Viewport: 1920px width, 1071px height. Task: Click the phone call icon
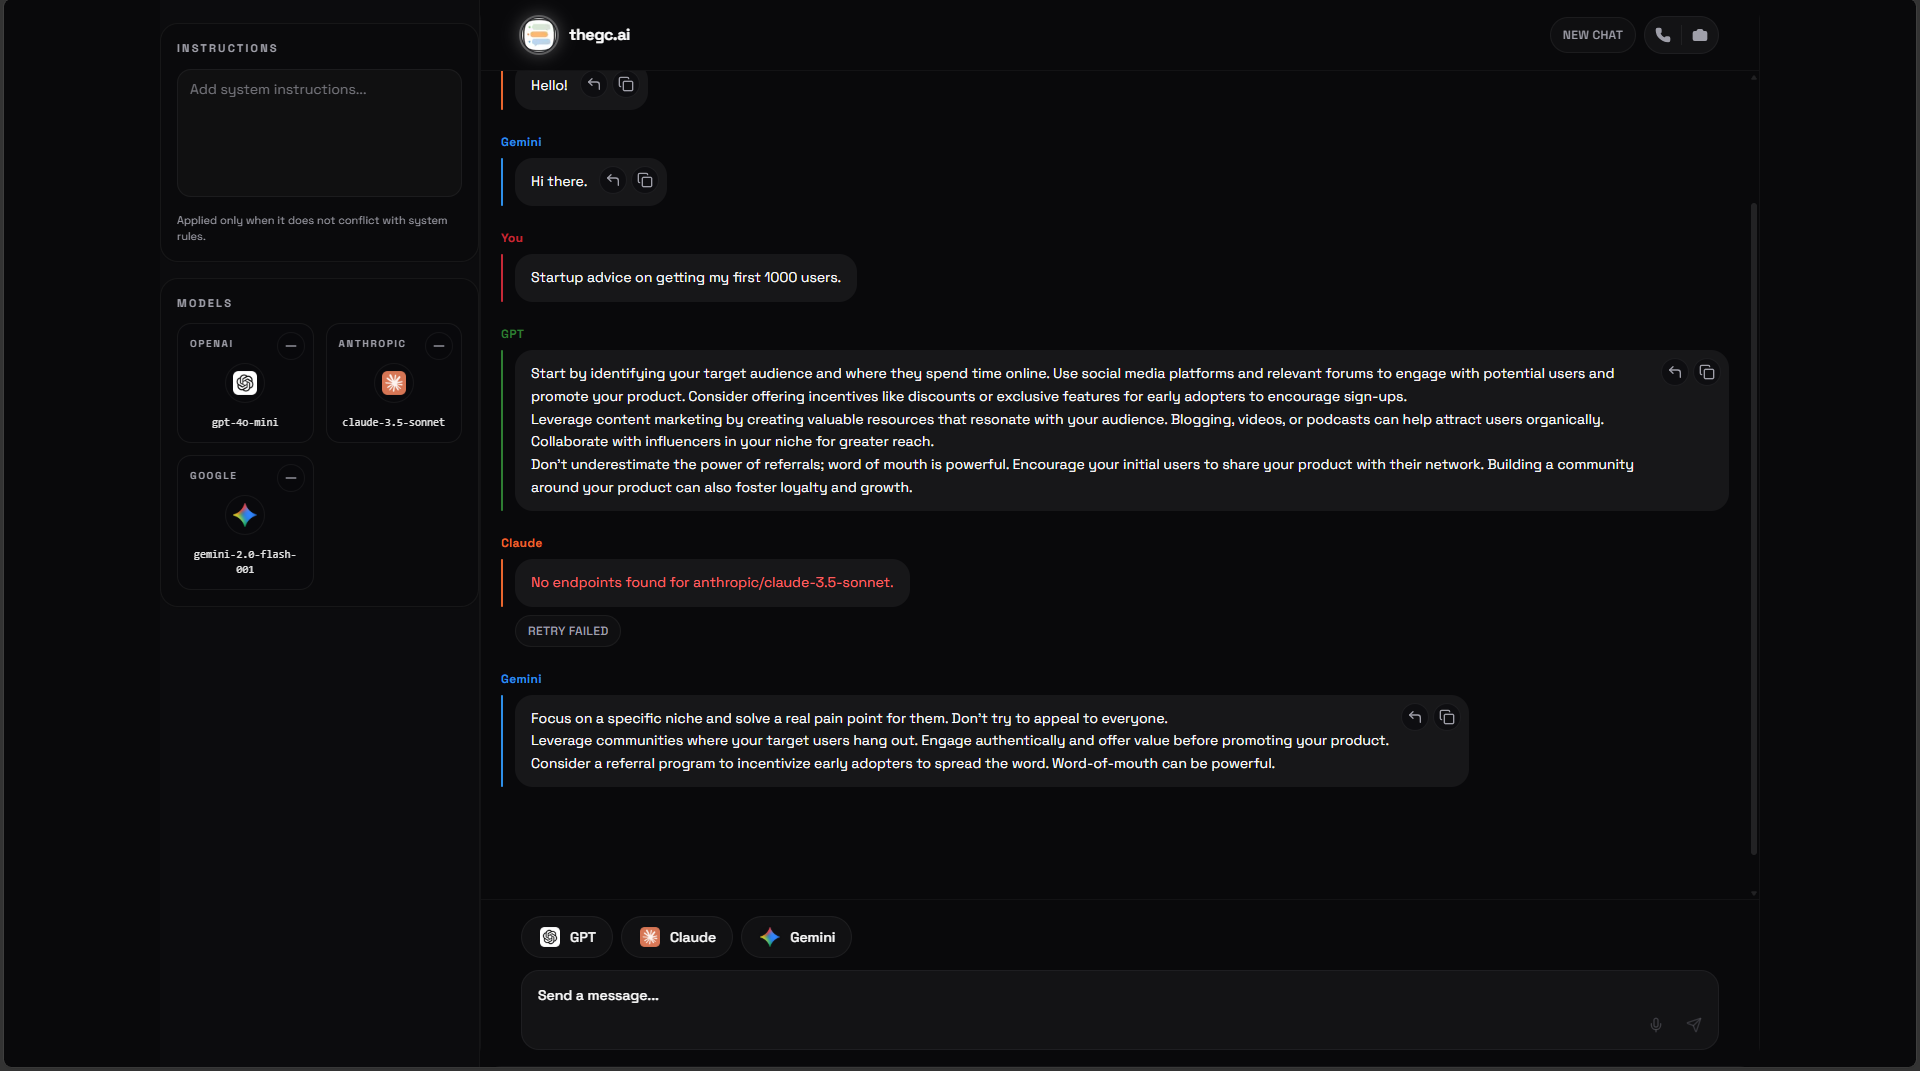pos(1663,35)
